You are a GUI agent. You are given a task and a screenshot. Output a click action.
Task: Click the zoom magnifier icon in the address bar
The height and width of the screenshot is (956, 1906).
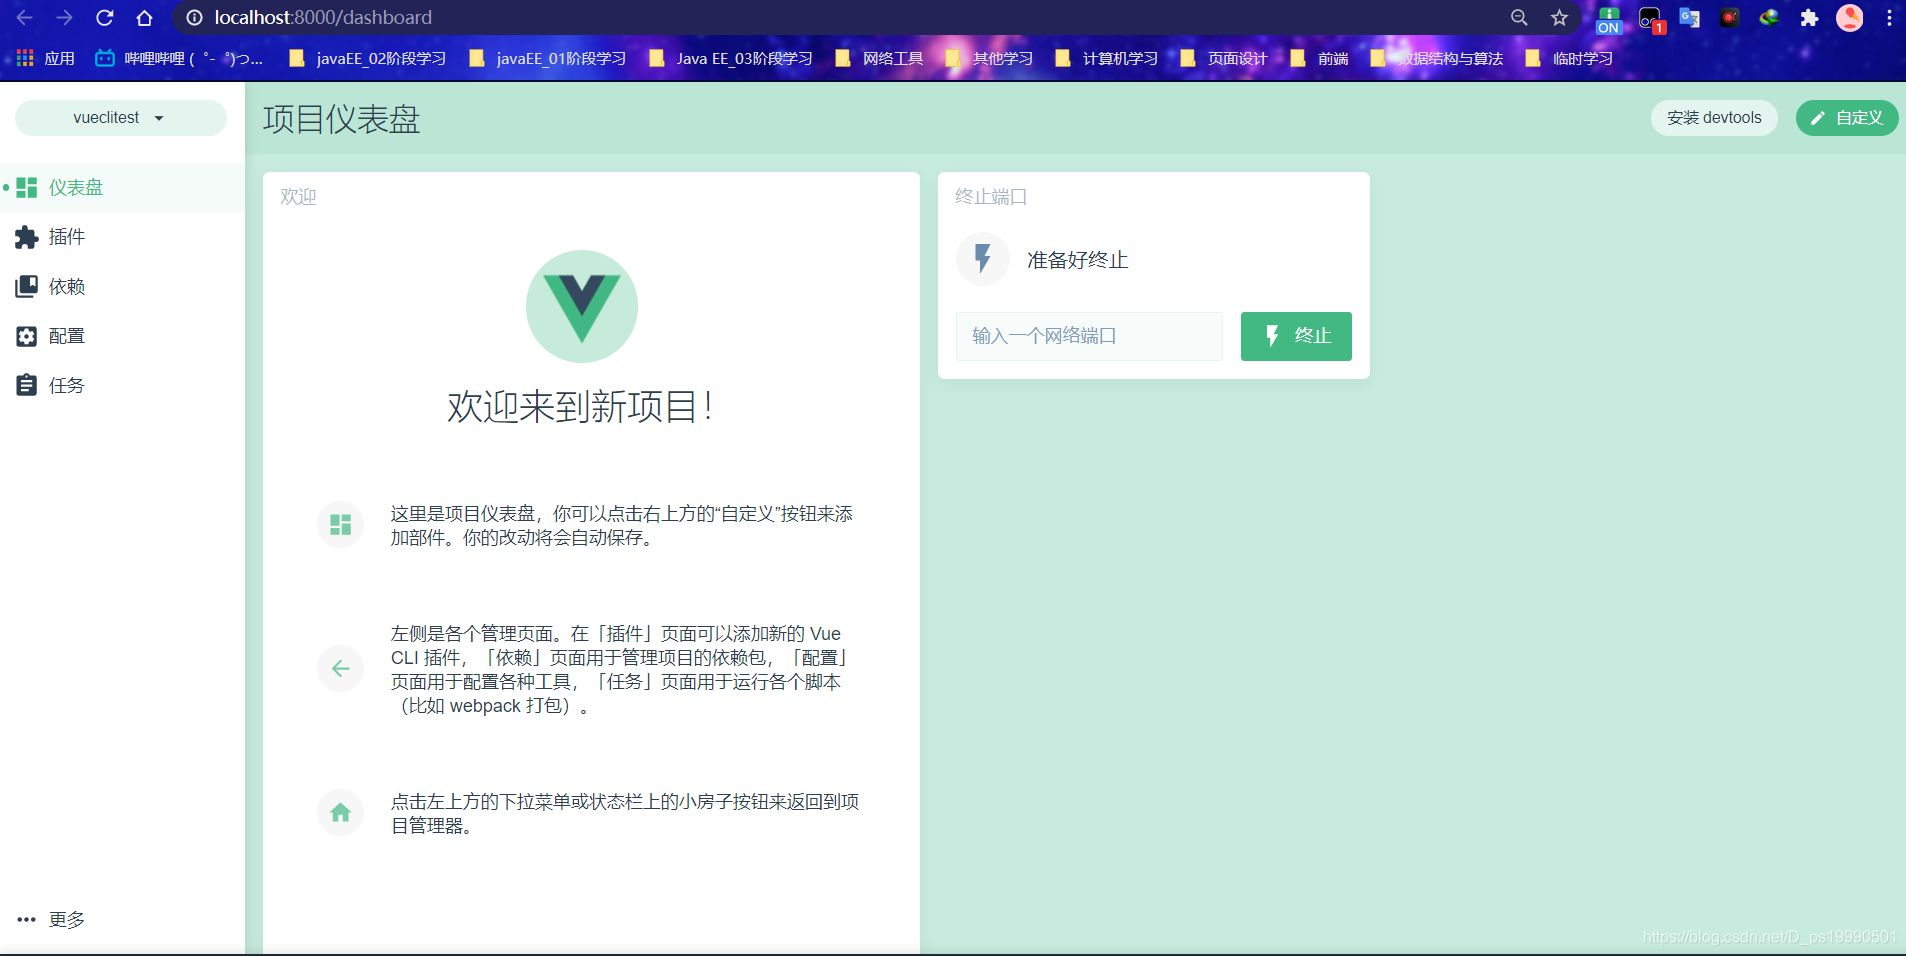[1519, 18]
